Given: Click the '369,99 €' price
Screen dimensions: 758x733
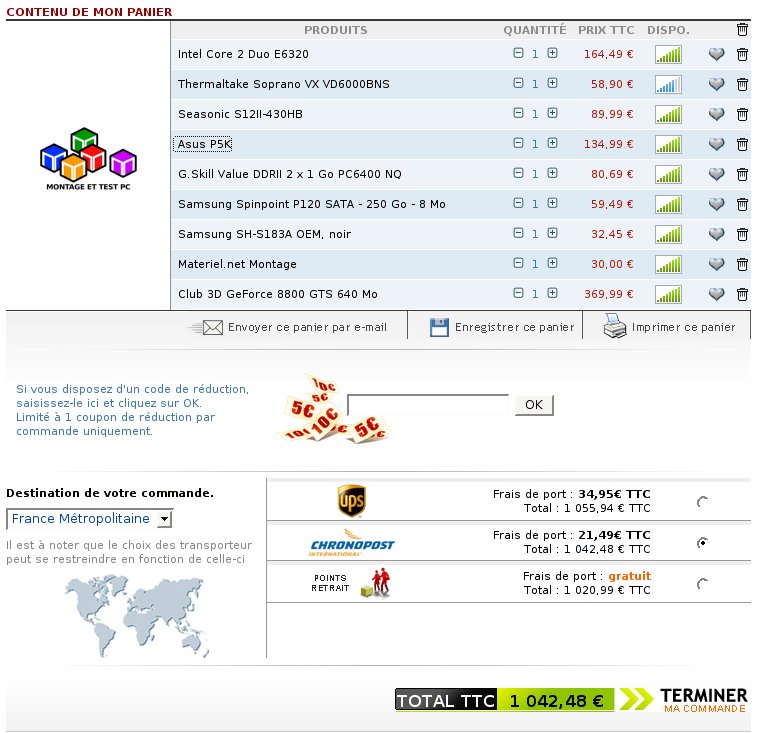Looking at the screenshot, I should pos(608,294).
